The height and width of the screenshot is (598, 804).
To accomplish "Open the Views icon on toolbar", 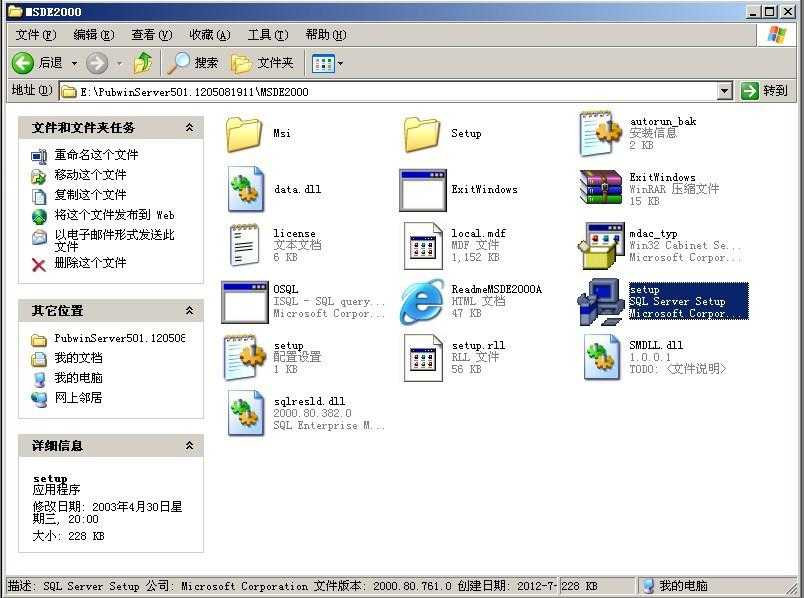I will click(x=323, y=64).
